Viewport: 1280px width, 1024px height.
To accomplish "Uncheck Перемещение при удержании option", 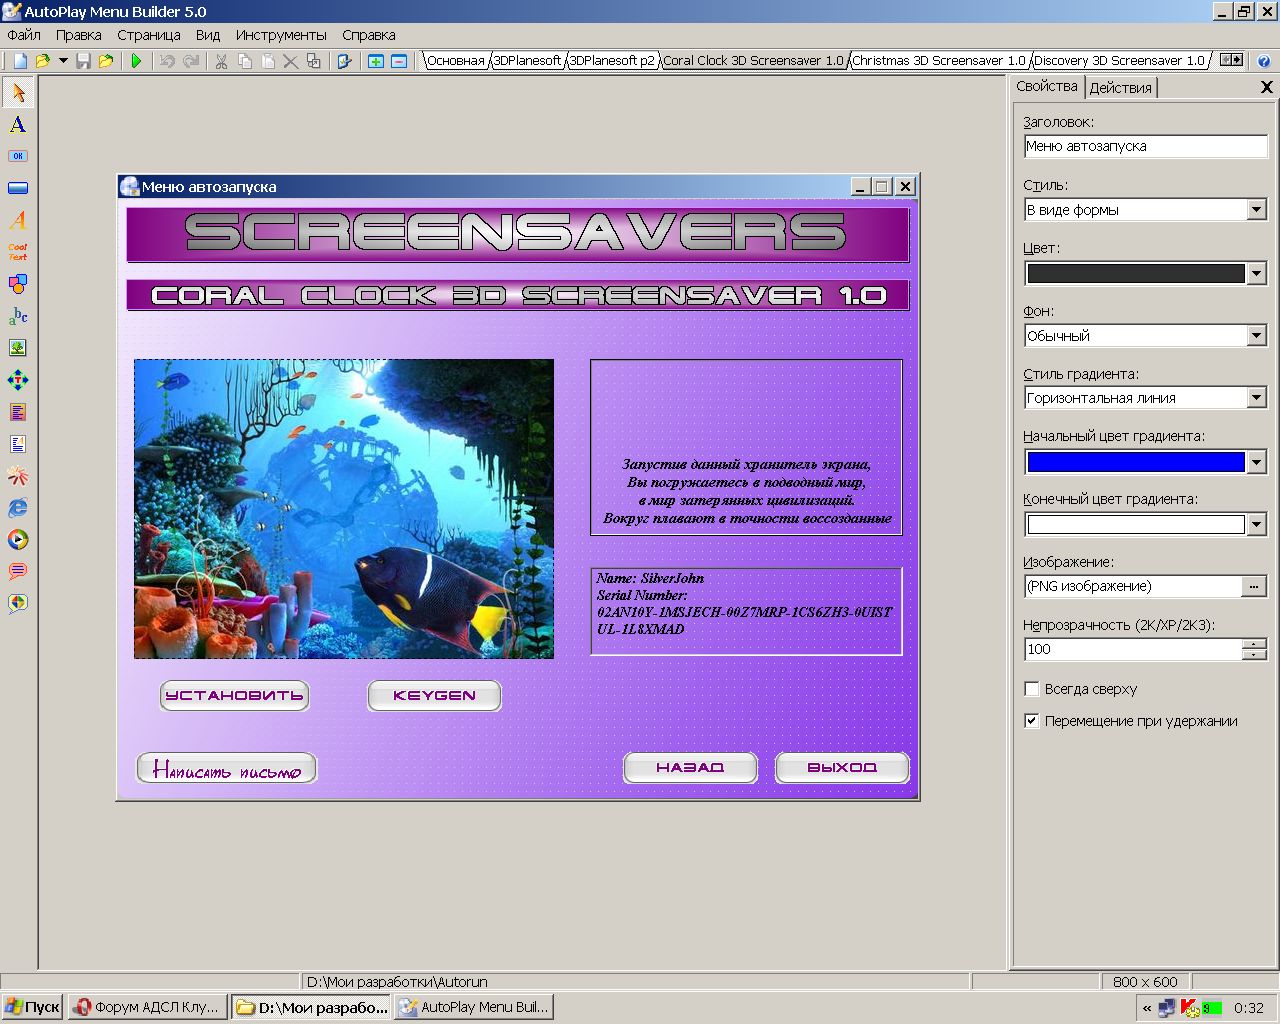I will (x=1032, y=721).
